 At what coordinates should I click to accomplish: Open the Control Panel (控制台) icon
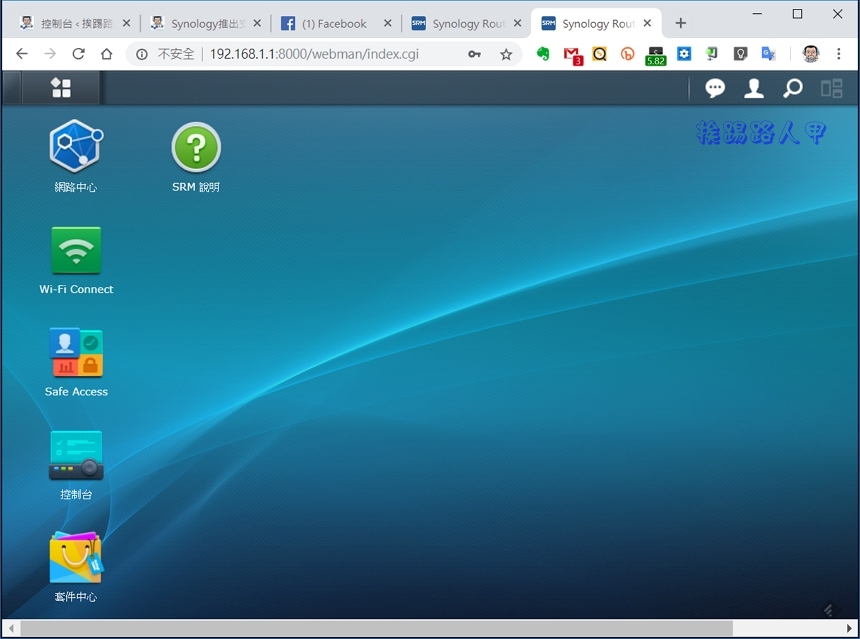click(x=76, y=455)
